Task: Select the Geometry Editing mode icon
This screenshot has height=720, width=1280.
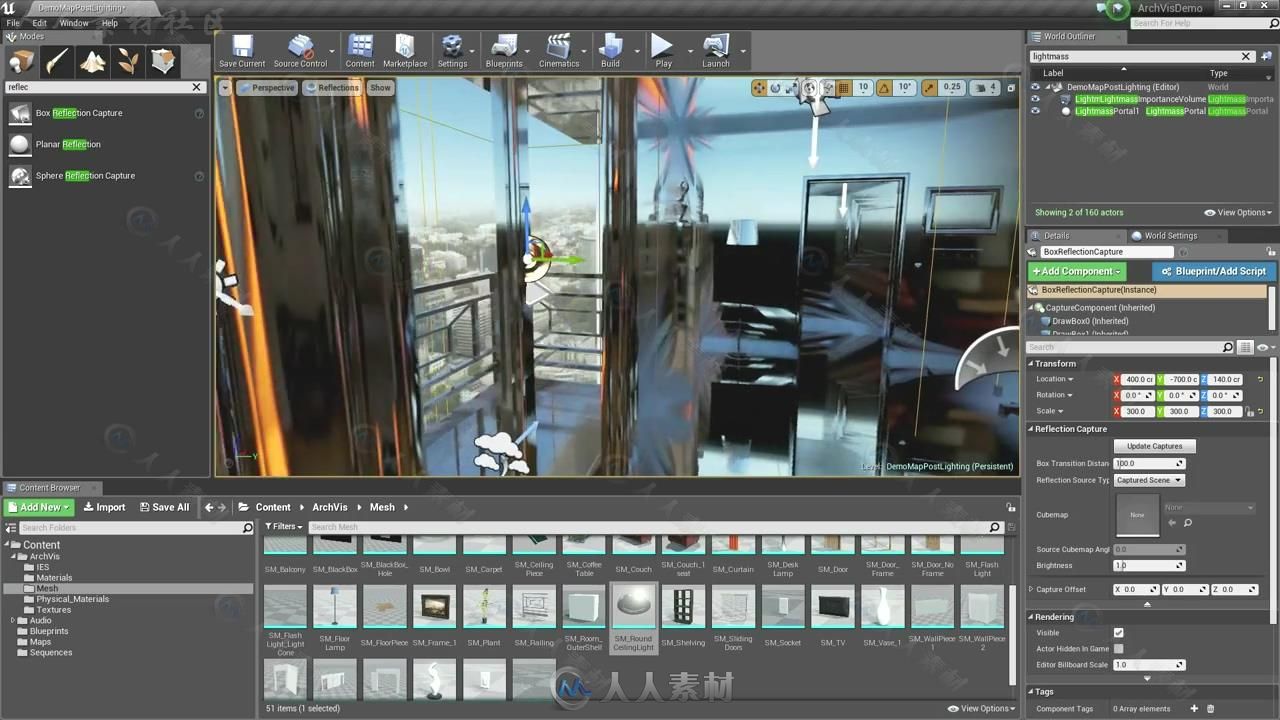Action: tap(163, 62)
